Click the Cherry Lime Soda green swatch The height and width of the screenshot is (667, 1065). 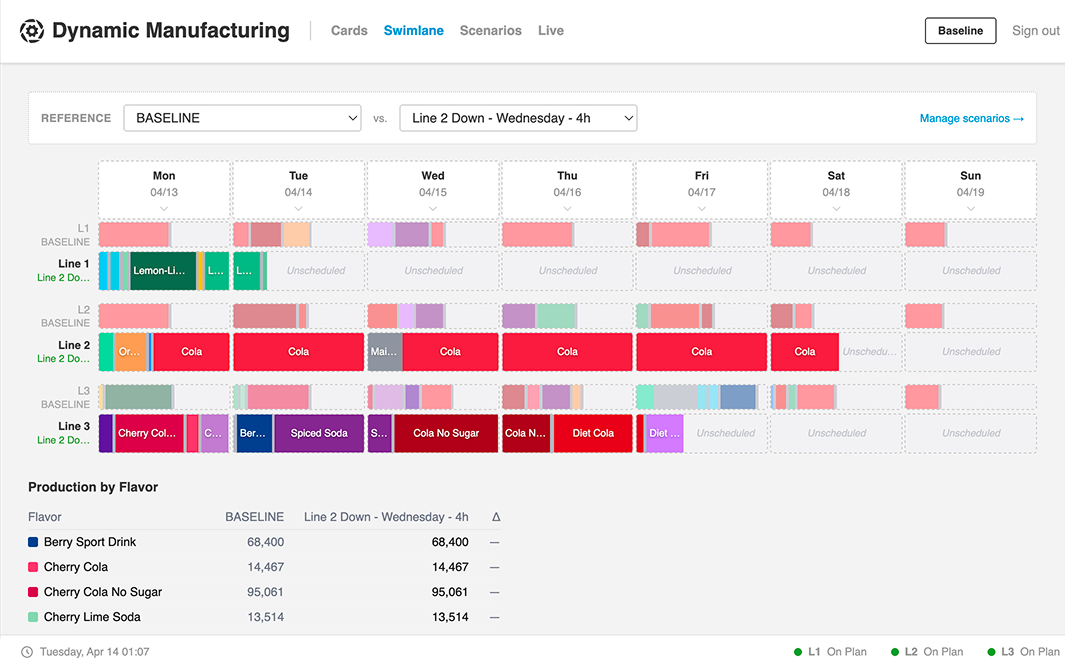33,617
